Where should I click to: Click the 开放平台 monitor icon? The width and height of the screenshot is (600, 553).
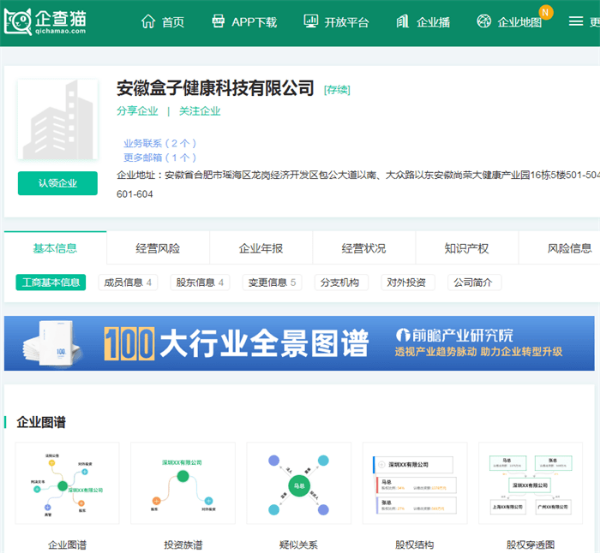click(311, 21)
